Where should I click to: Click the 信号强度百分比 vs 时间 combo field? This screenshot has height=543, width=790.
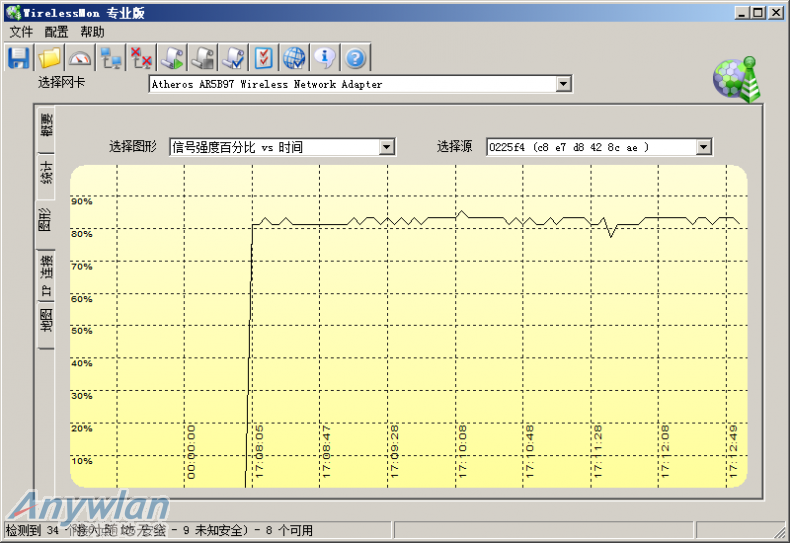[282, 147]
